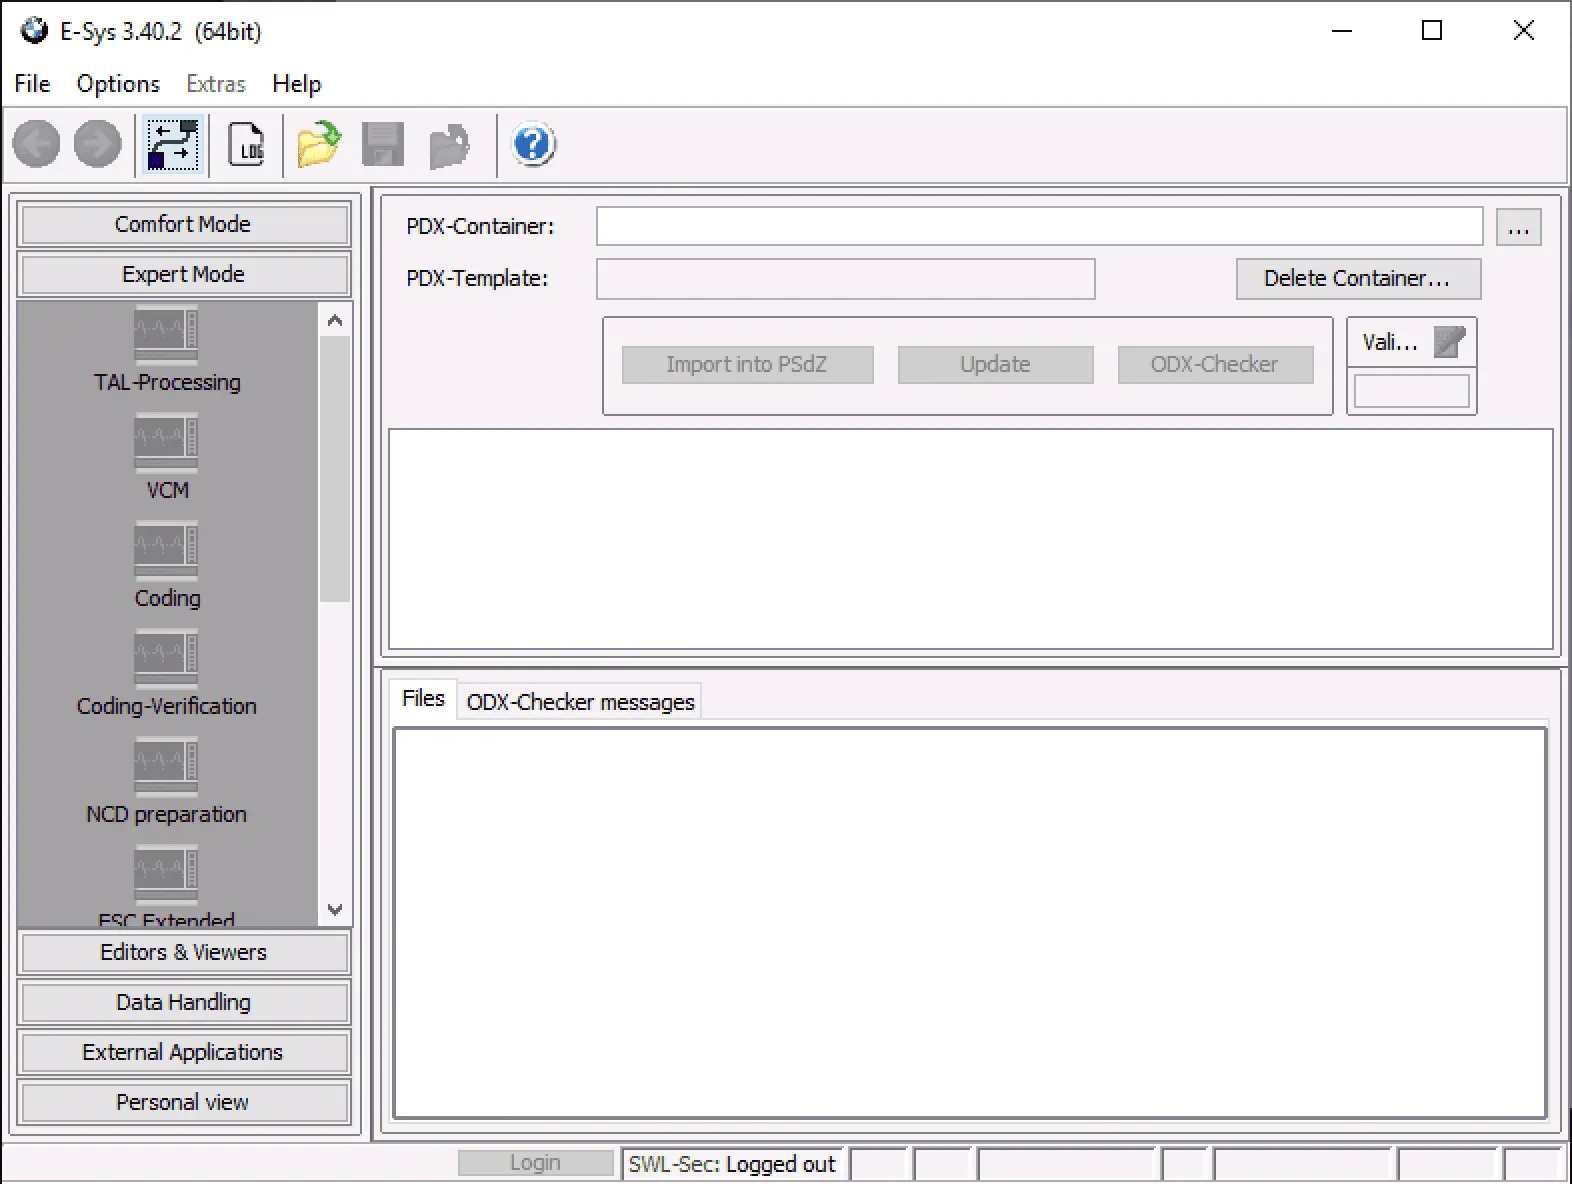Click the forward navigation arrow icon
Screen dimensions: 1572x1184
point(97,145)
